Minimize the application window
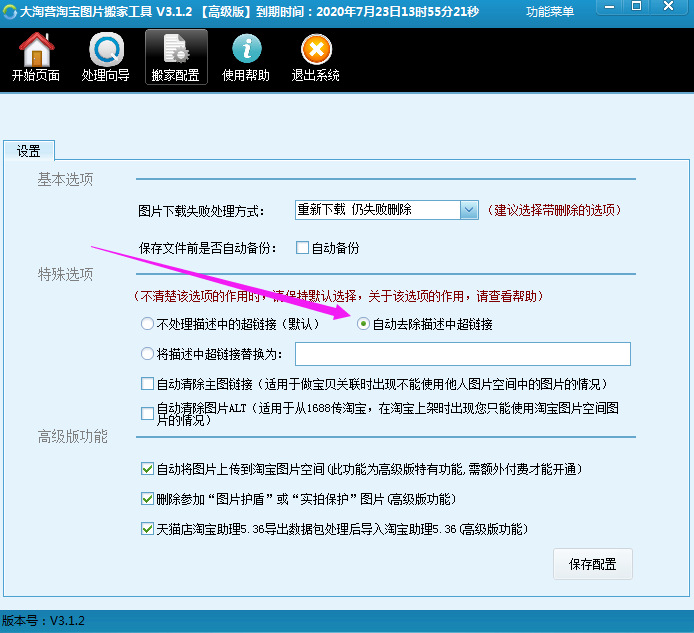 pos(609,7)
